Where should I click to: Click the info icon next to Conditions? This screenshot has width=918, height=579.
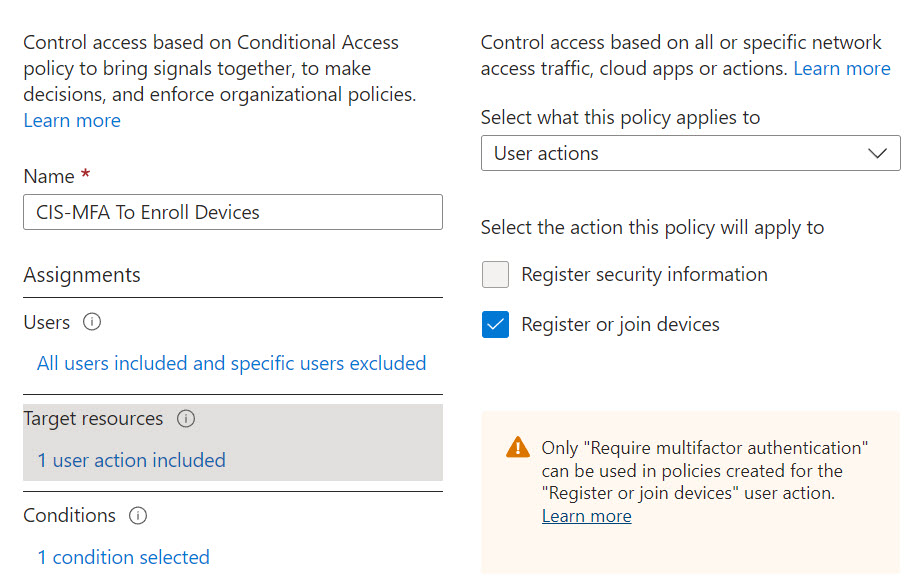(x=139, y=516)
